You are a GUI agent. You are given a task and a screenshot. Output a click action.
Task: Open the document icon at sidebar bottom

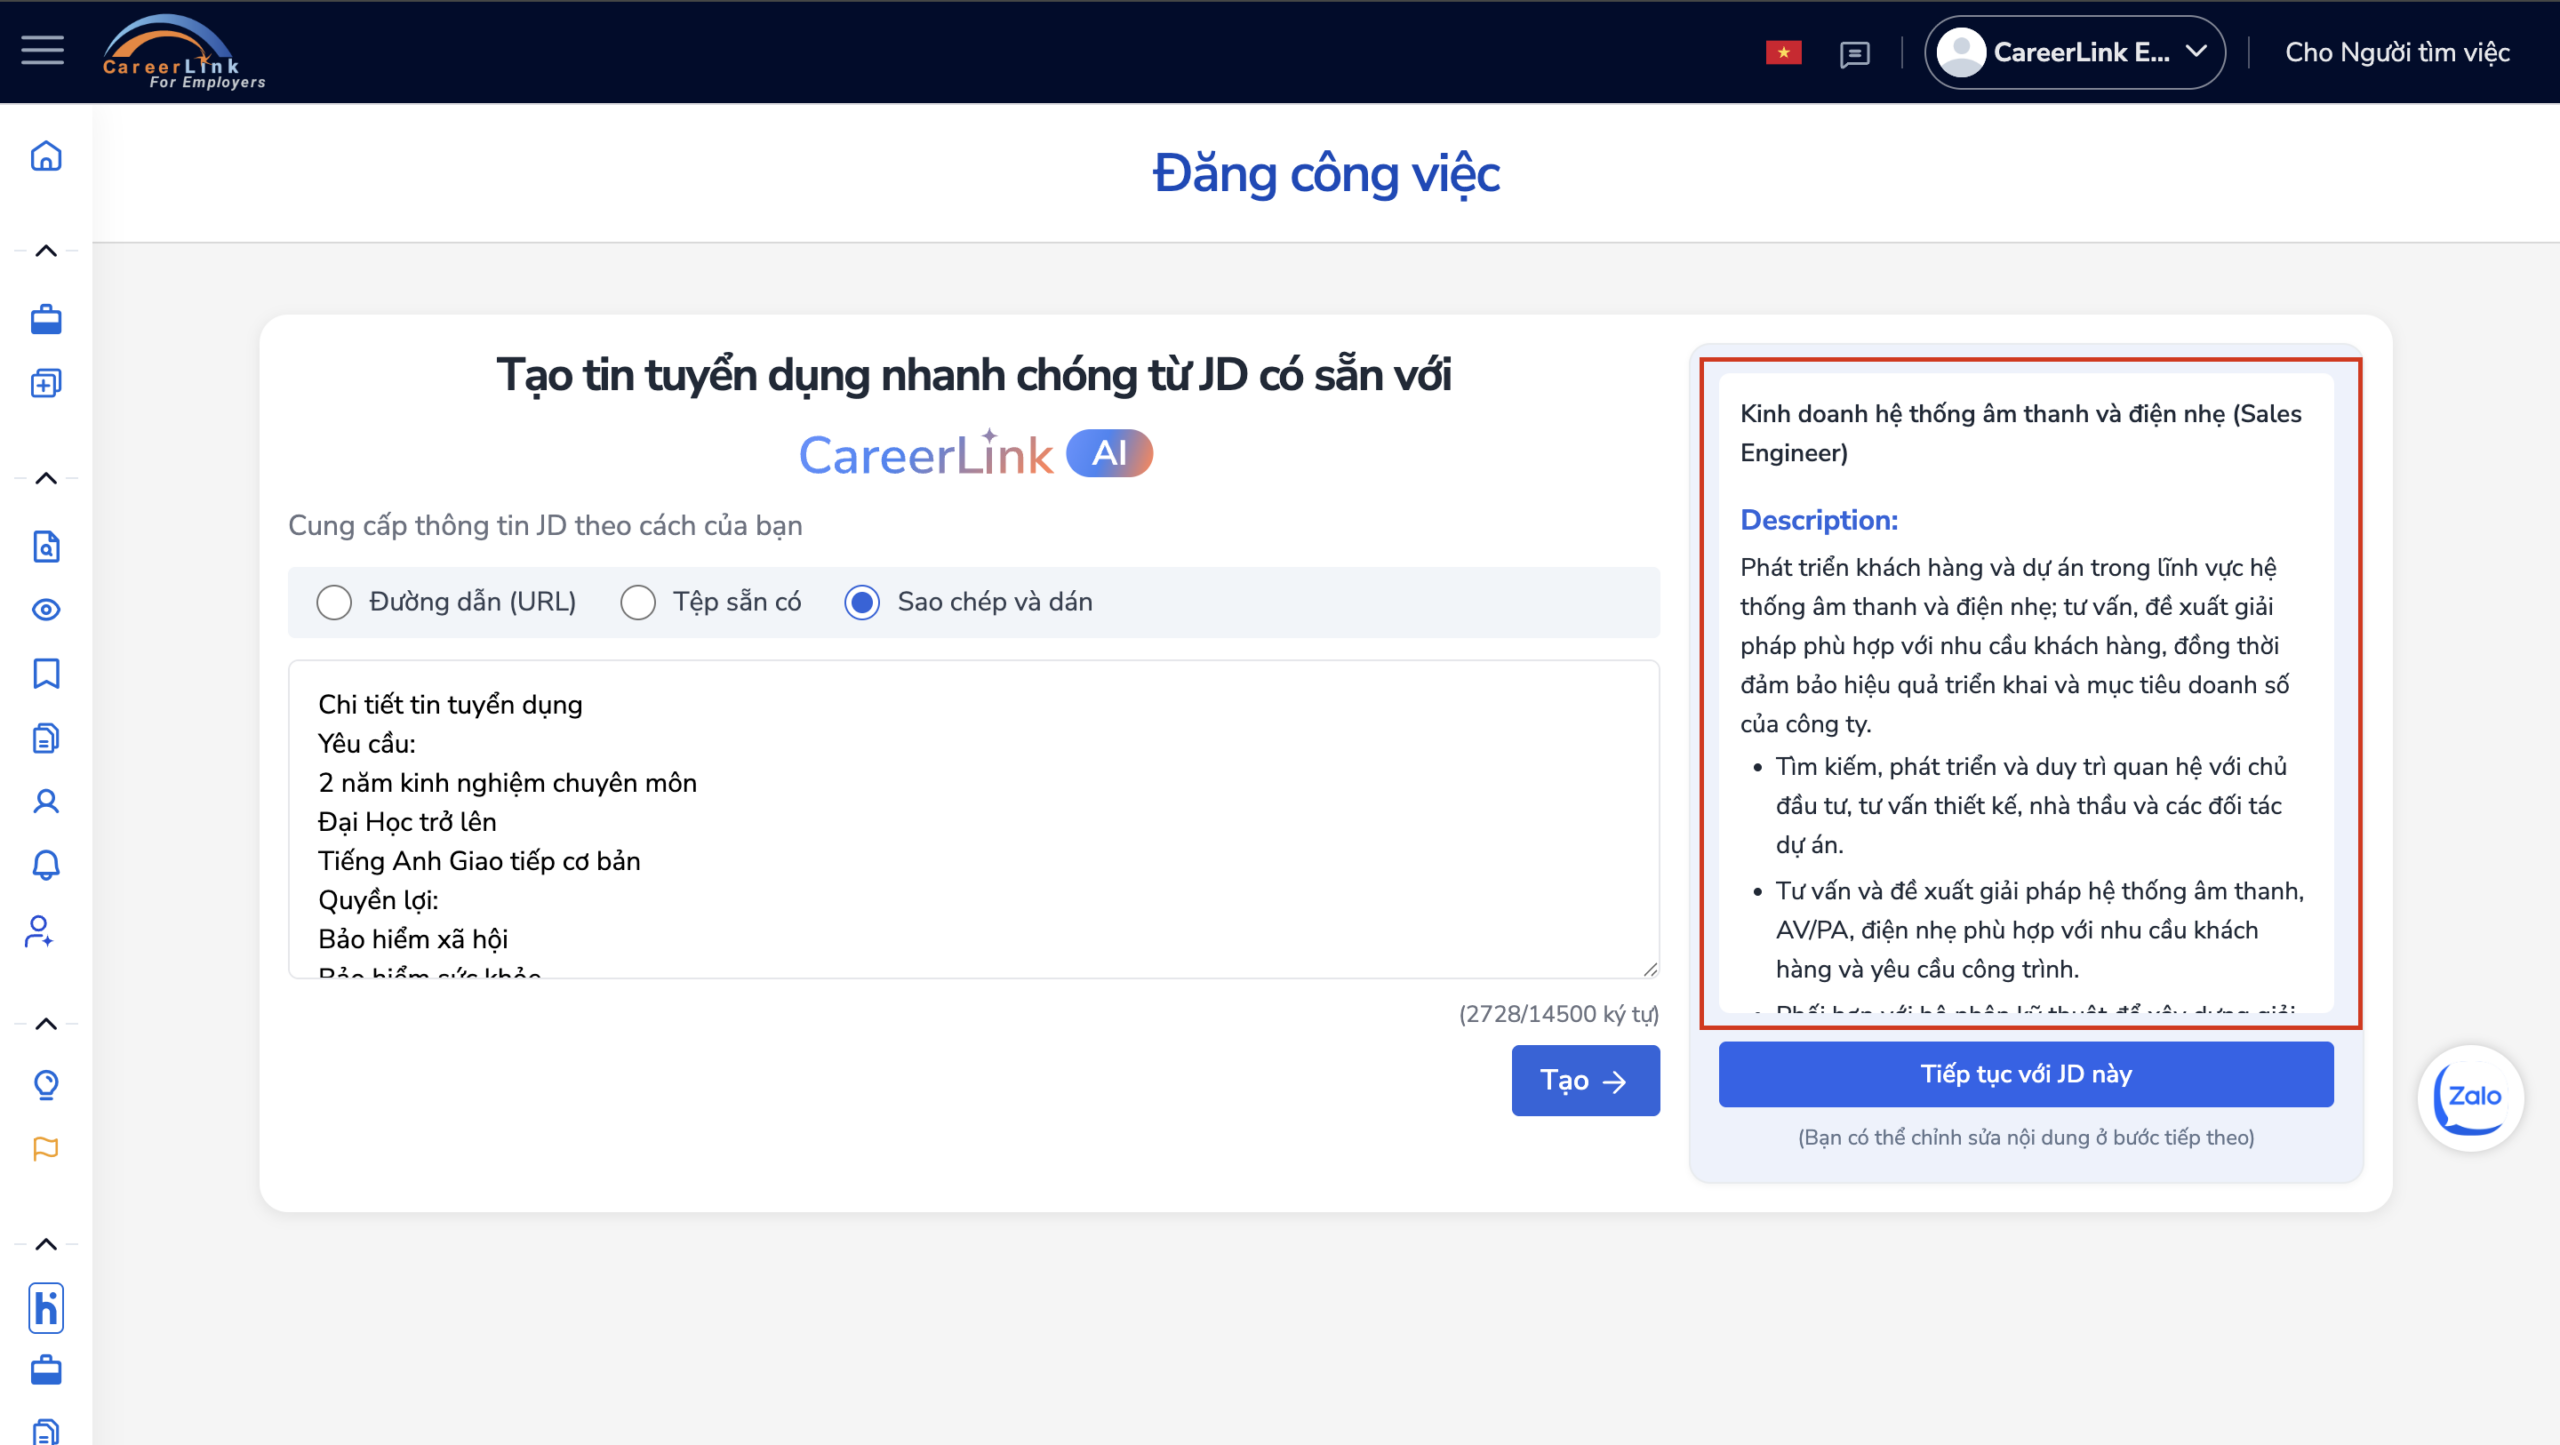[46, 1431]
